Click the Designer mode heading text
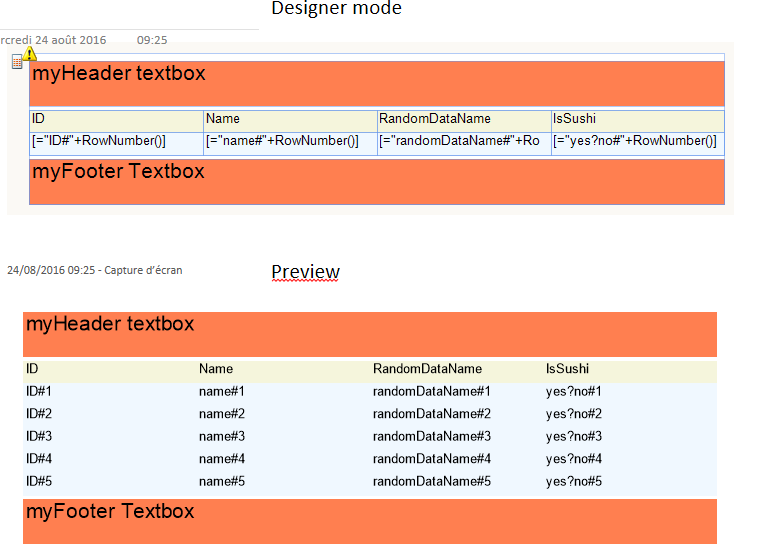The image size is (762, 550). point(336,9)
